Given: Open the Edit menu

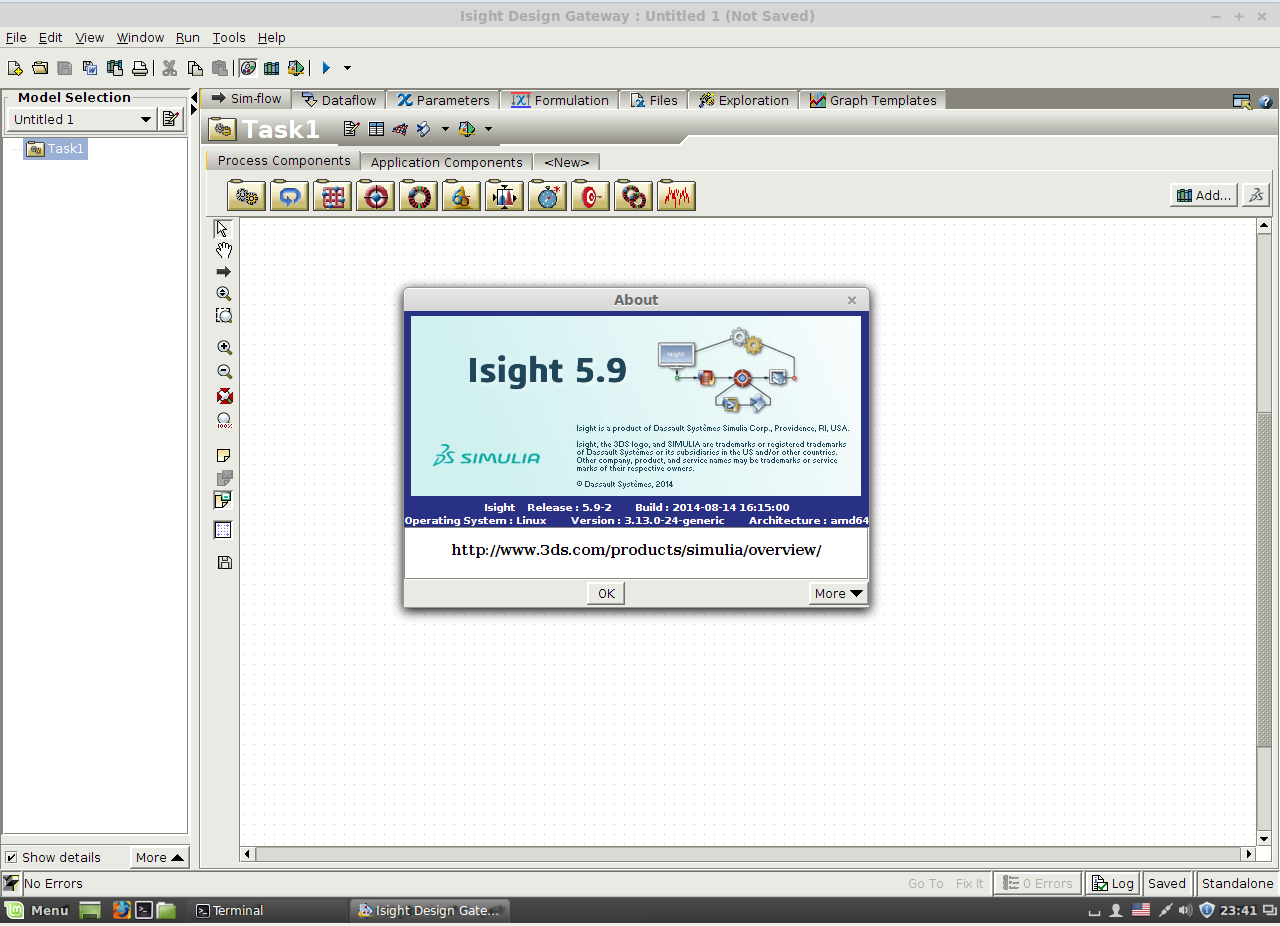Looking at the screenshot, I should click(50, 37).
